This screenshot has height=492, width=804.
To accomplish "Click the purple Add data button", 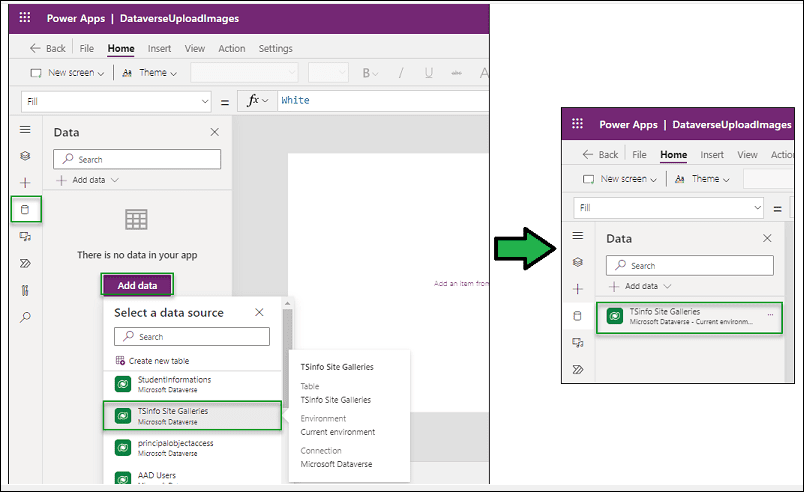I will pos(137,285).
